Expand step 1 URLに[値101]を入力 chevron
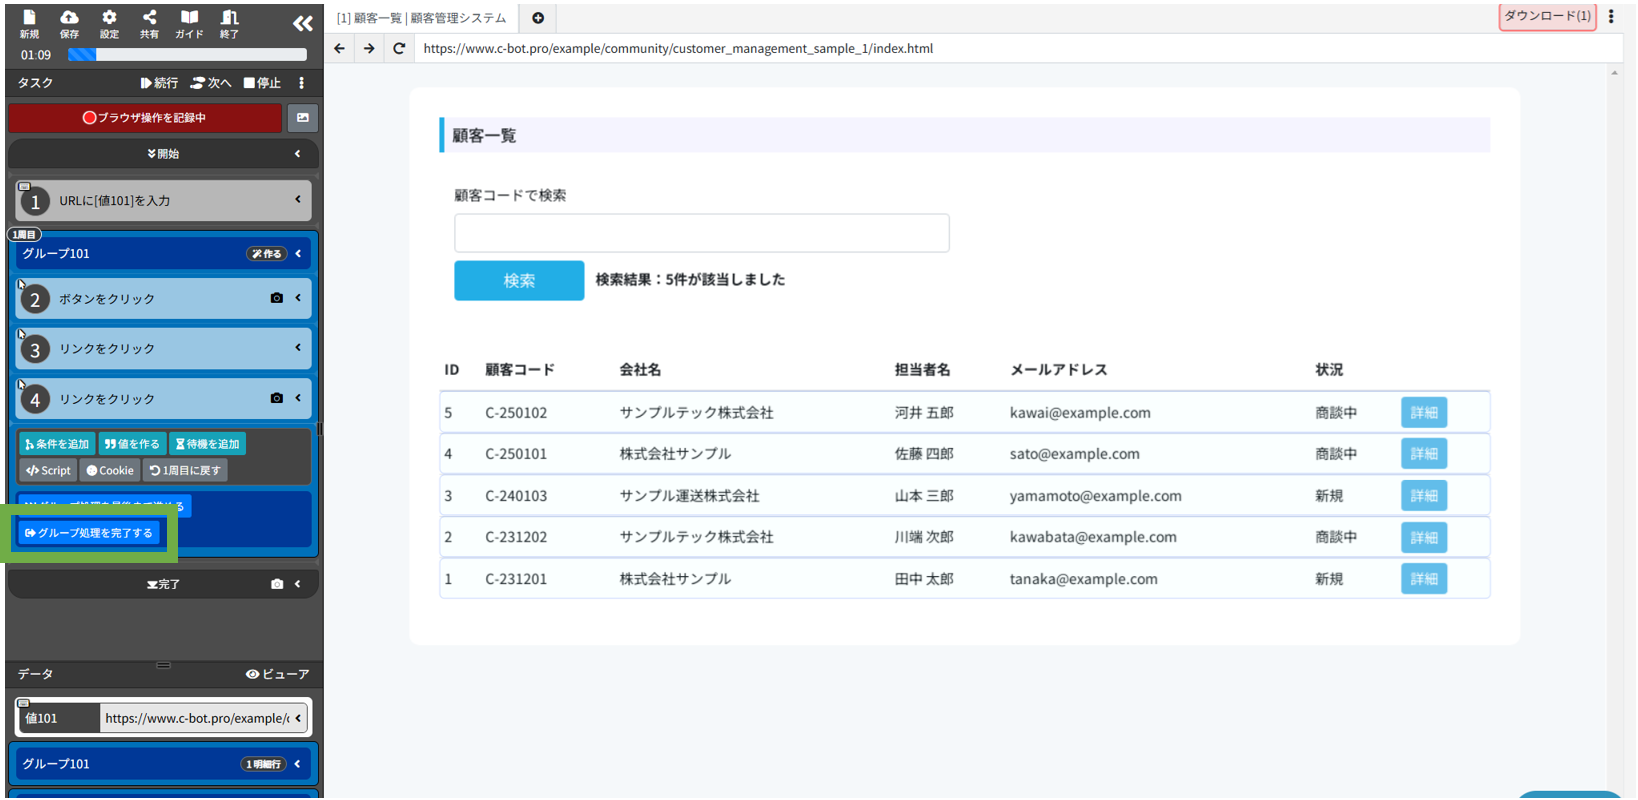The height and width of the screenshot is (800, 1638). [x=298, y=200]
